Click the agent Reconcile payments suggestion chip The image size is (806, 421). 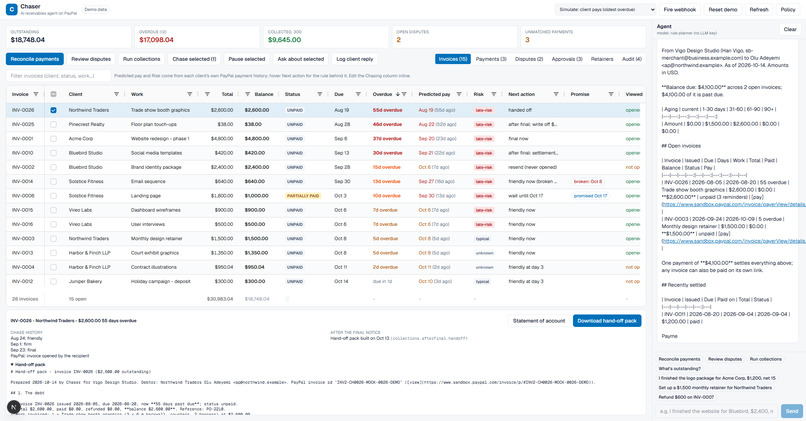tap(679, 359)
